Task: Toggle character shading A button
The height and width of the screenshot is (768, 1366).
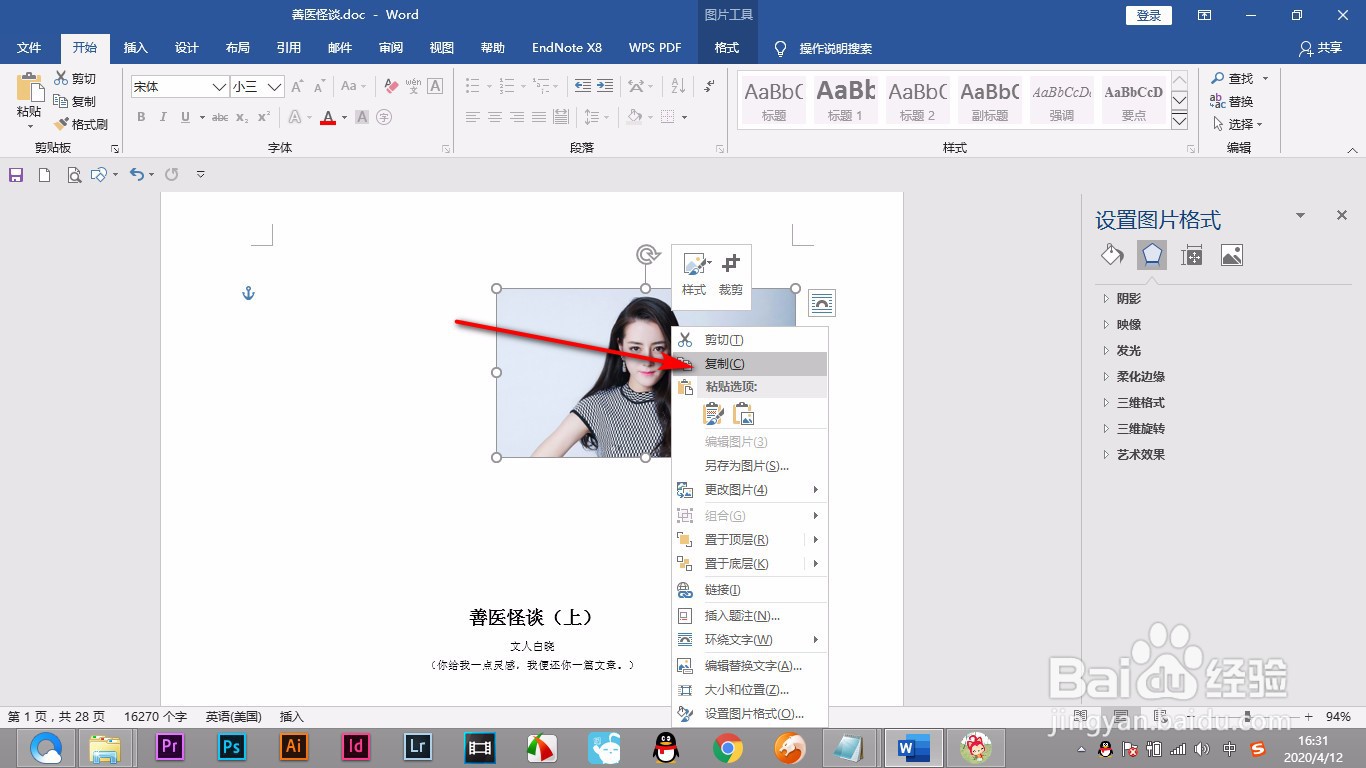Action: click(x=362, y=117)
